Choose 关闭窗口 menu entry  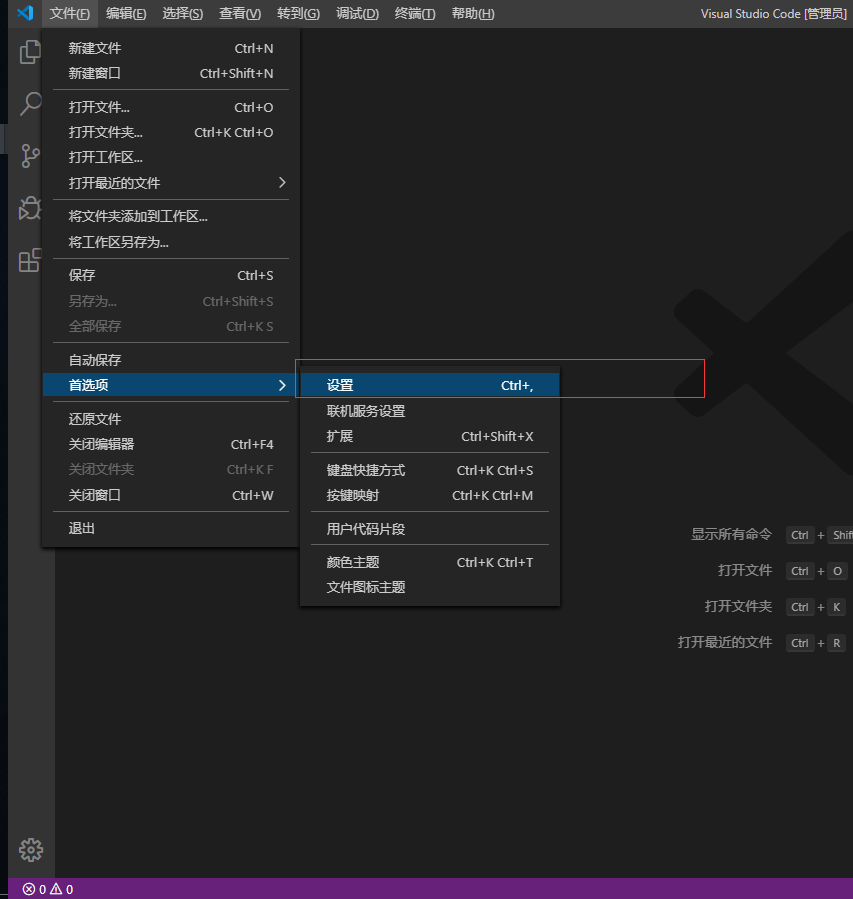(171, 495)
